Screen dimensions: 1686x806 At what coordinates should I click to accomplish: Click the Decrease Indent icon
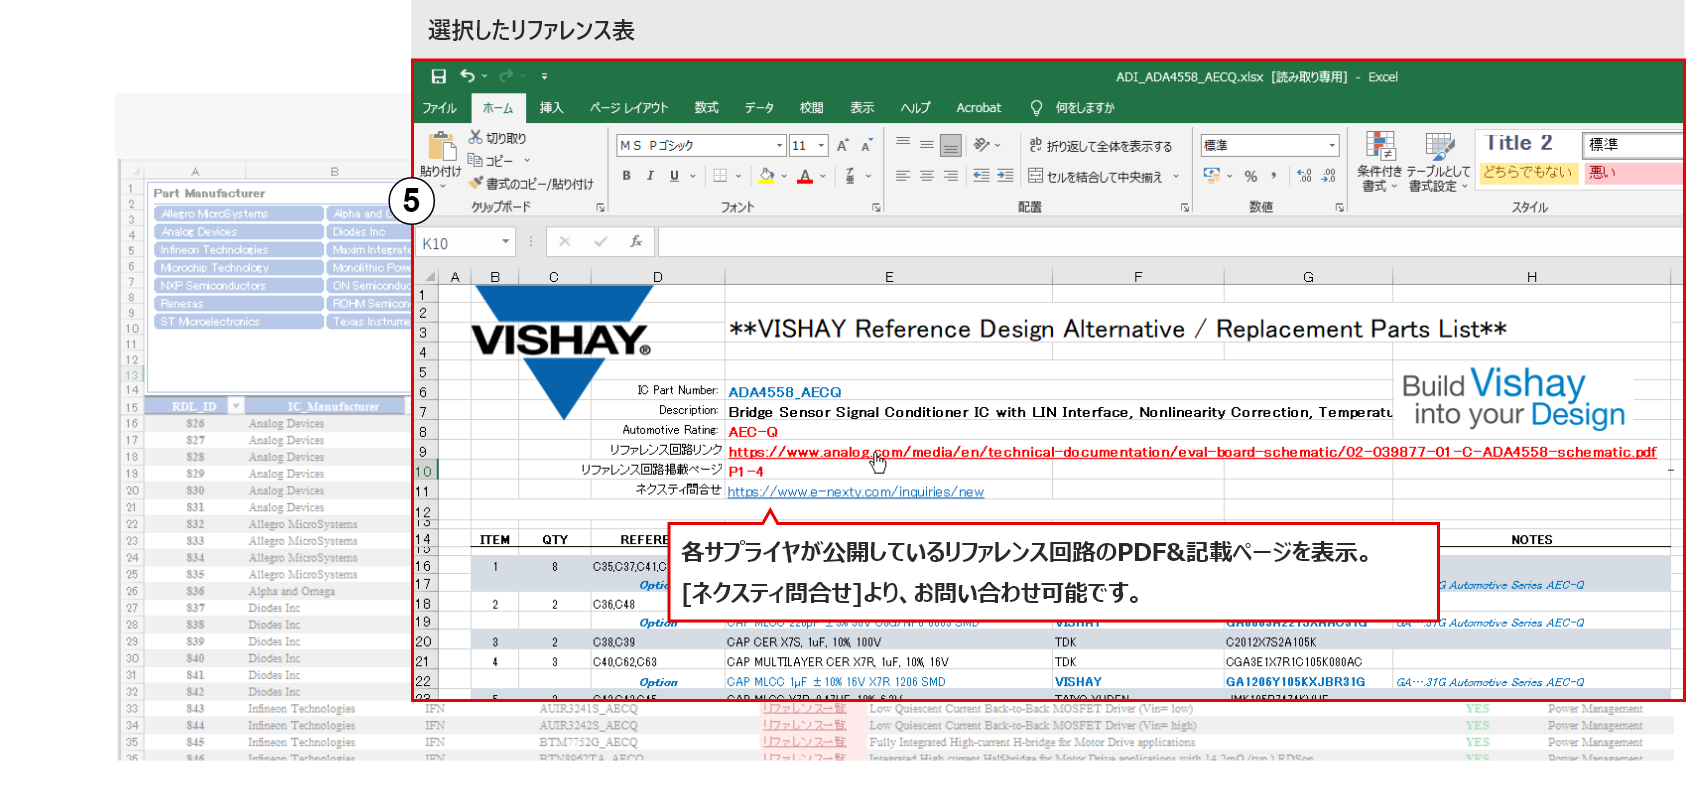(981, 176)
